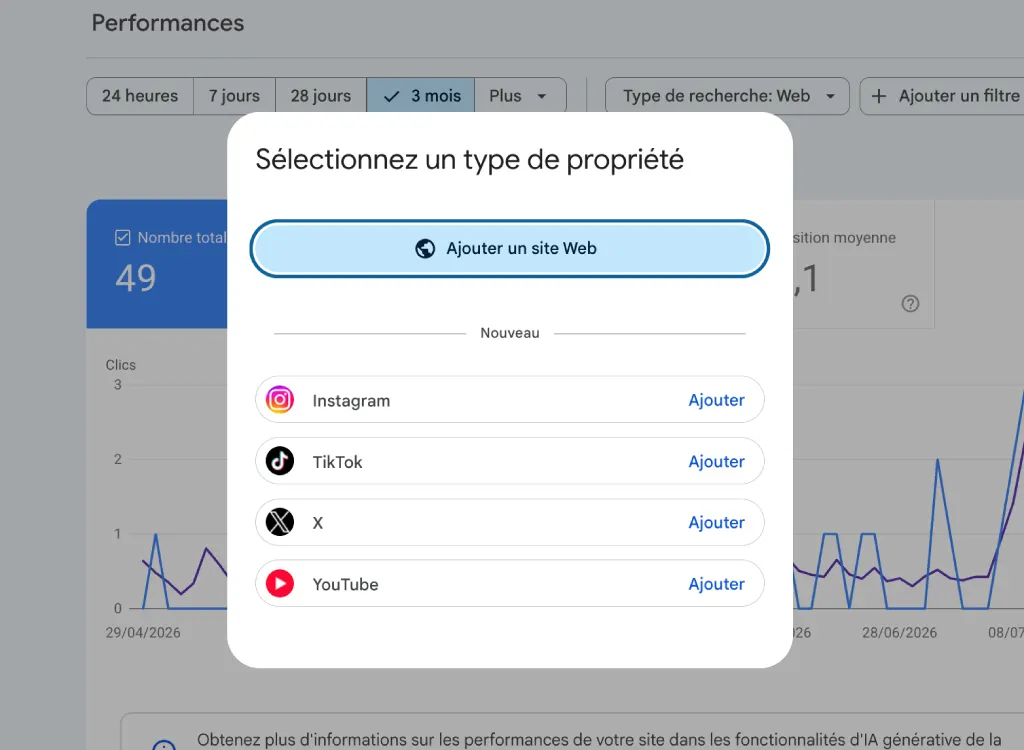Click the YouTube logo icon
This screenshot has width=1024, height=750.
point(280,583)
